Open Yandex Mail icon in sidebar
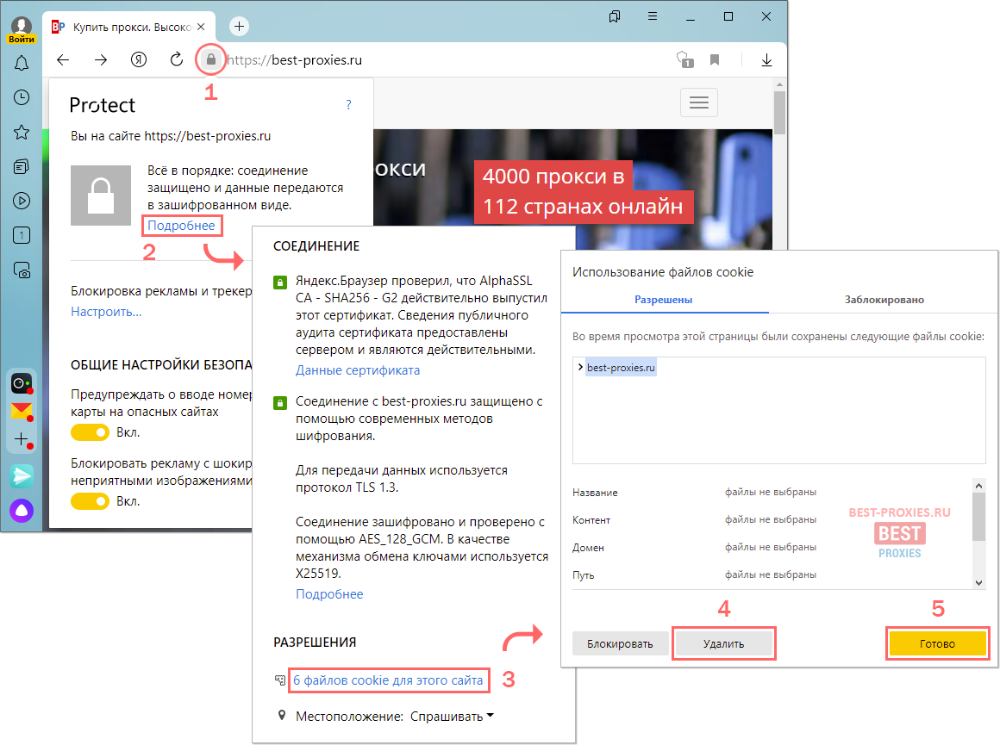This screenshot has height=745, width=1000. pyautogui.click(x=22, y=411)
